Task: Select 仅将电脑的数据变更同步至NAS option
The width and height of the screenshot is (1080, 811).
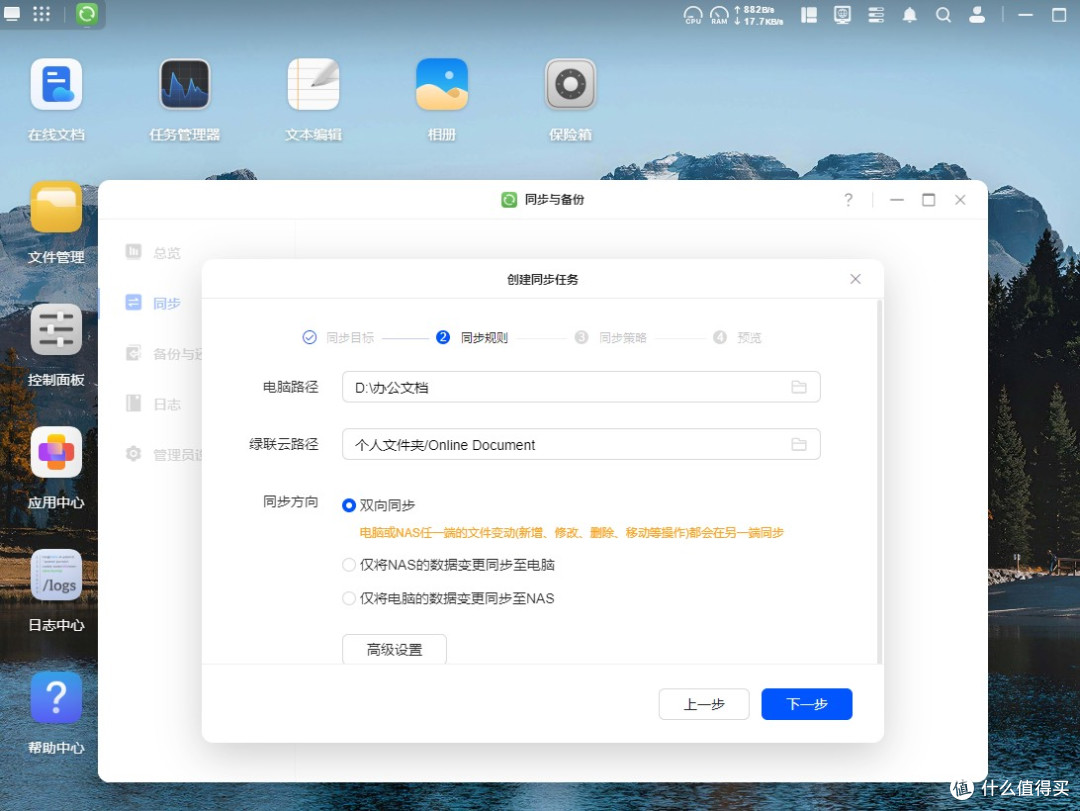Action: click(x=349, y=598)
